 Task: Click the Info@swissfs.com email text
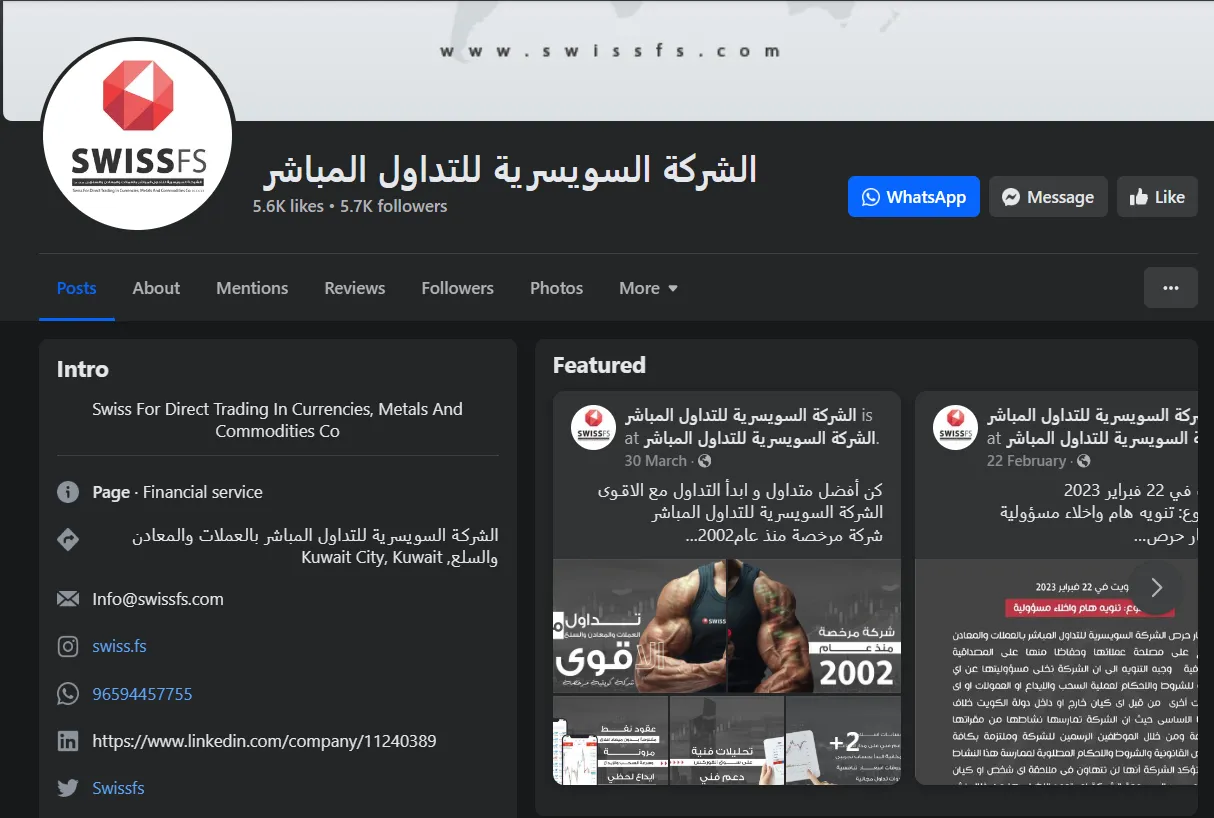[158, 599]
